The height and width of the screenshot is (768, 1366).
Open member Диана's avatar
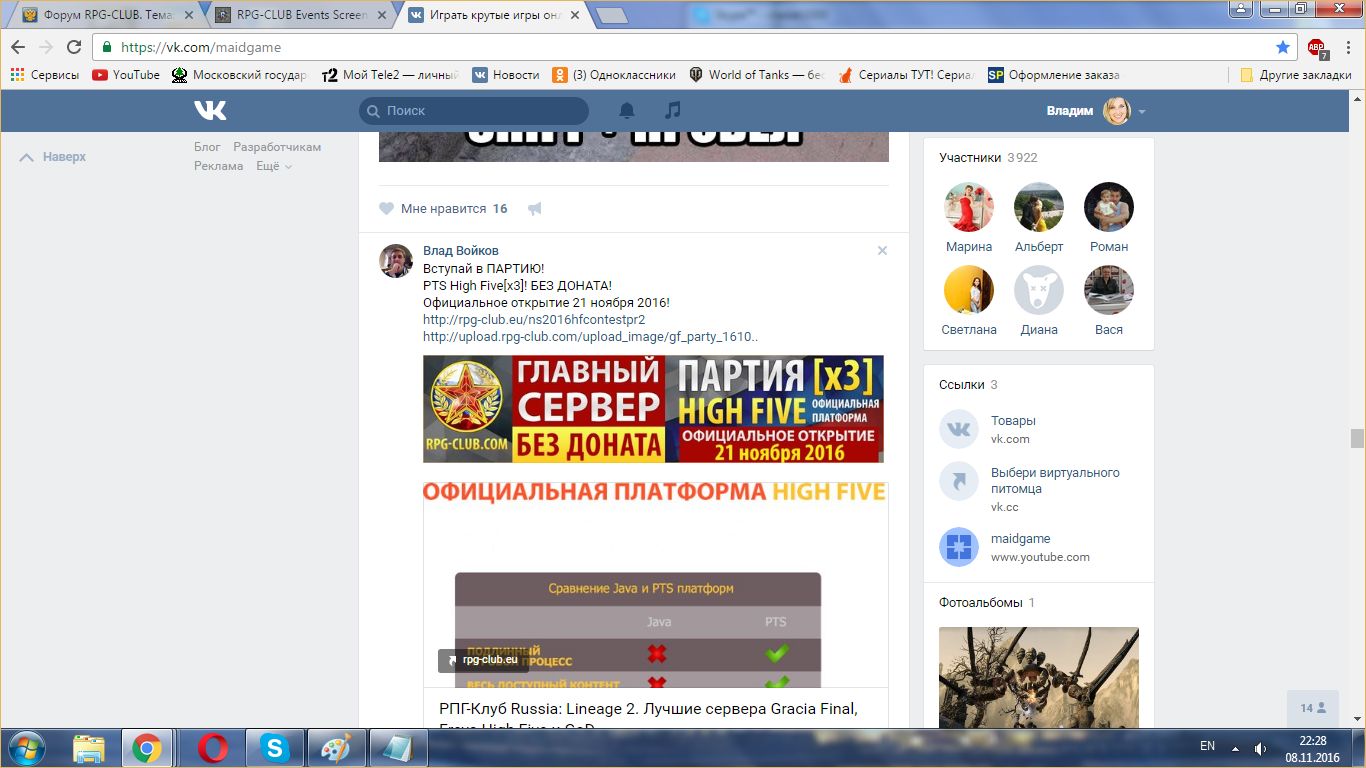[1039, 290]
